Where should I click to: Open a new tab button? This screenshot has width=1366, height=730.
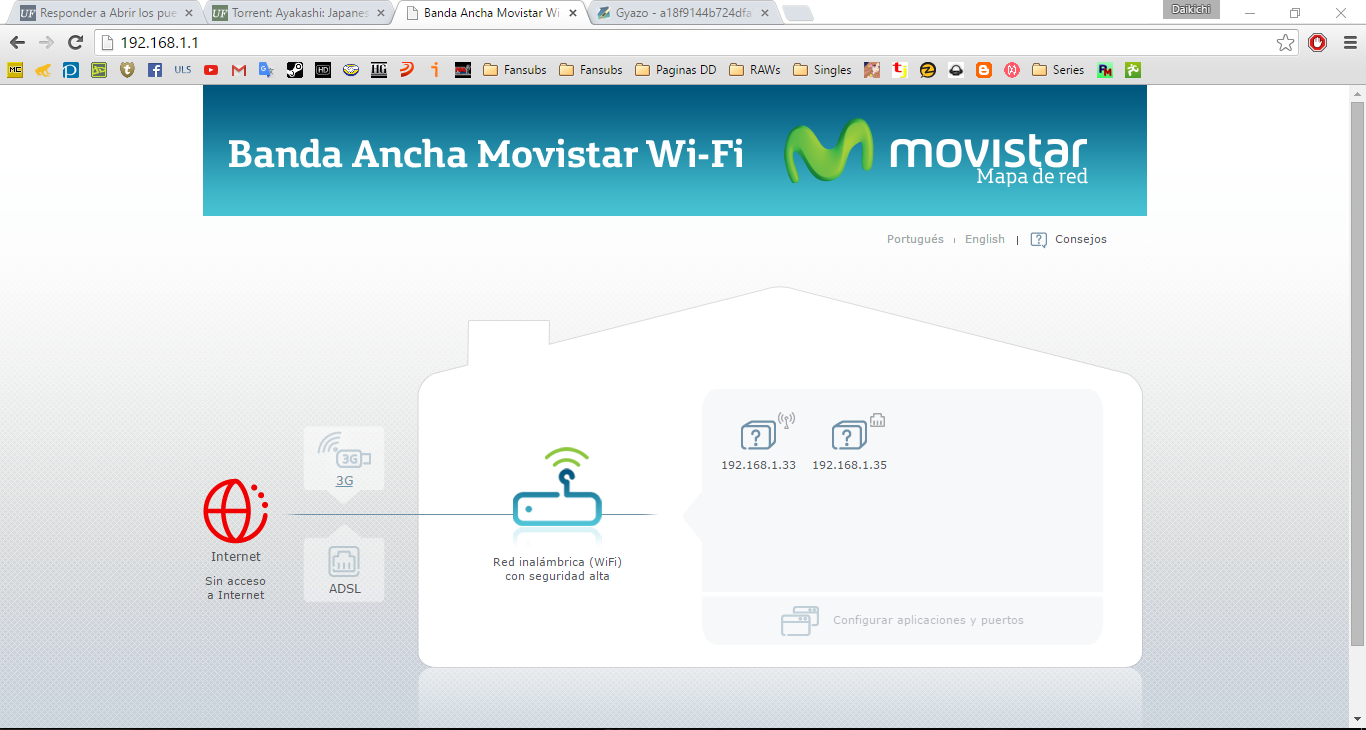tap(798, 14)
